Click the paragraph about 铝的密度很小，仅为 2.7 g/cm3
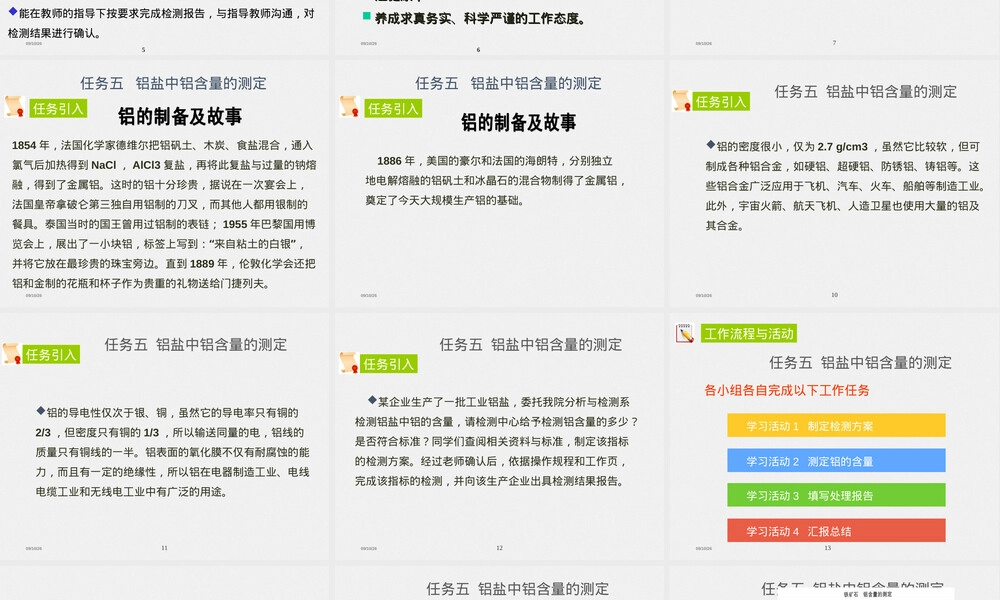 [844, 186]
